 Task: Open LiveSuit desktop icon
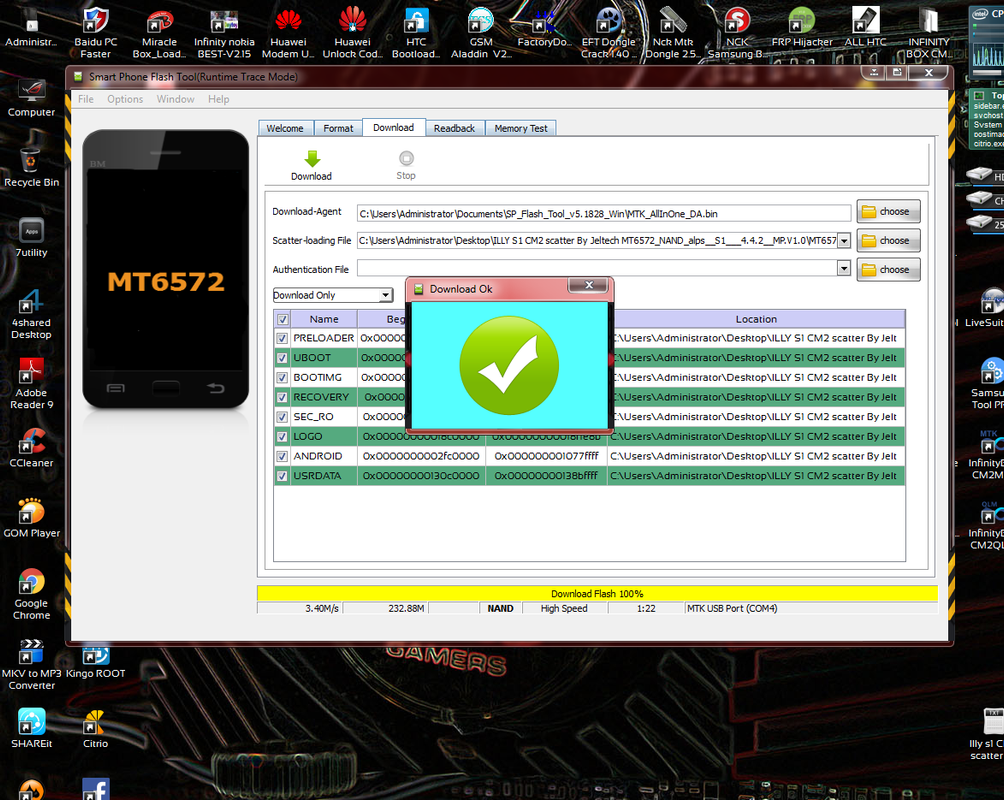click(x=986, y=308)
